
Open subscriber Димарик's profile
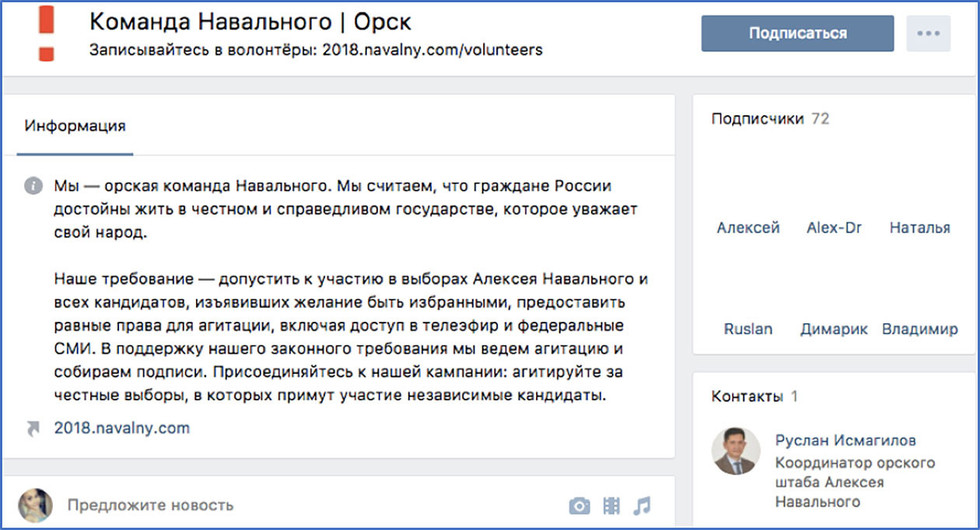[834, 329]
